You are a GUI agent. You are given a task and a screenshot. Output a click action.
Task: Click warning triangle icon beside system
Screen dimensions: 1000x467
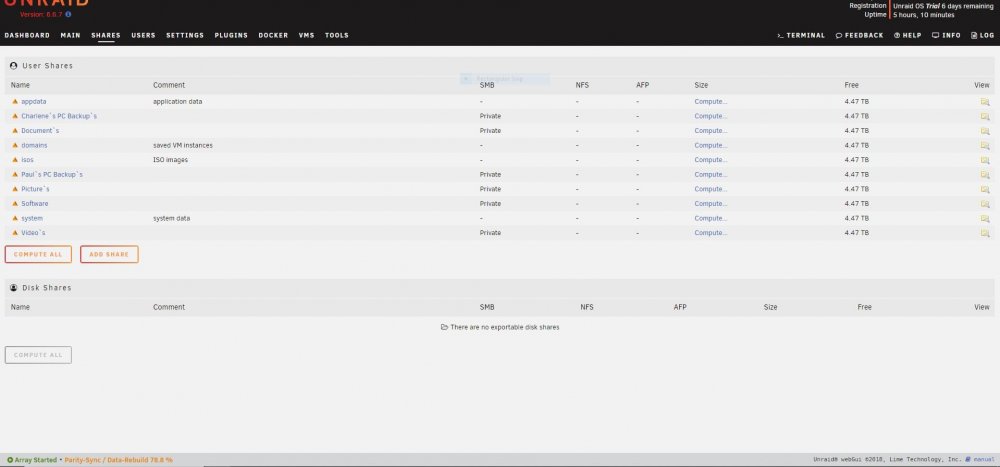[x=15, y=218]
